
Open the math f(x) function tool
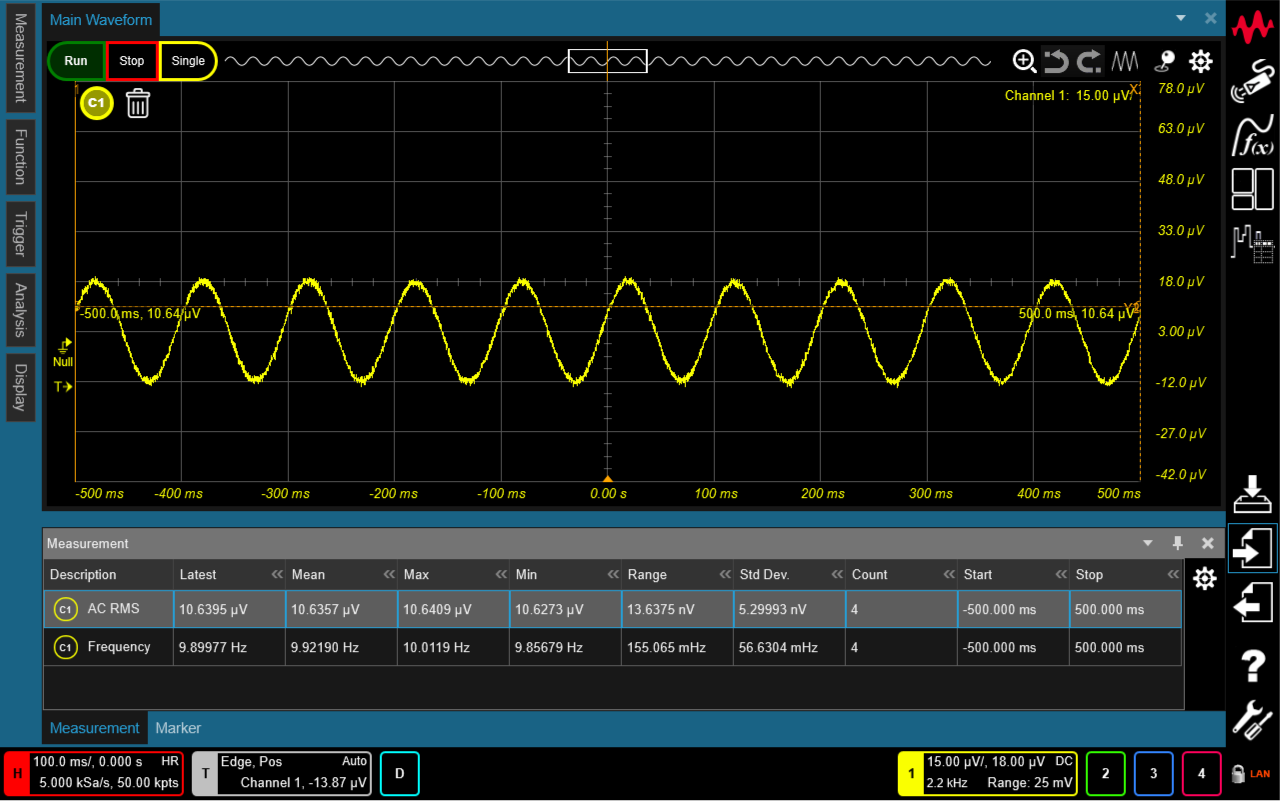click(1252, 136)
